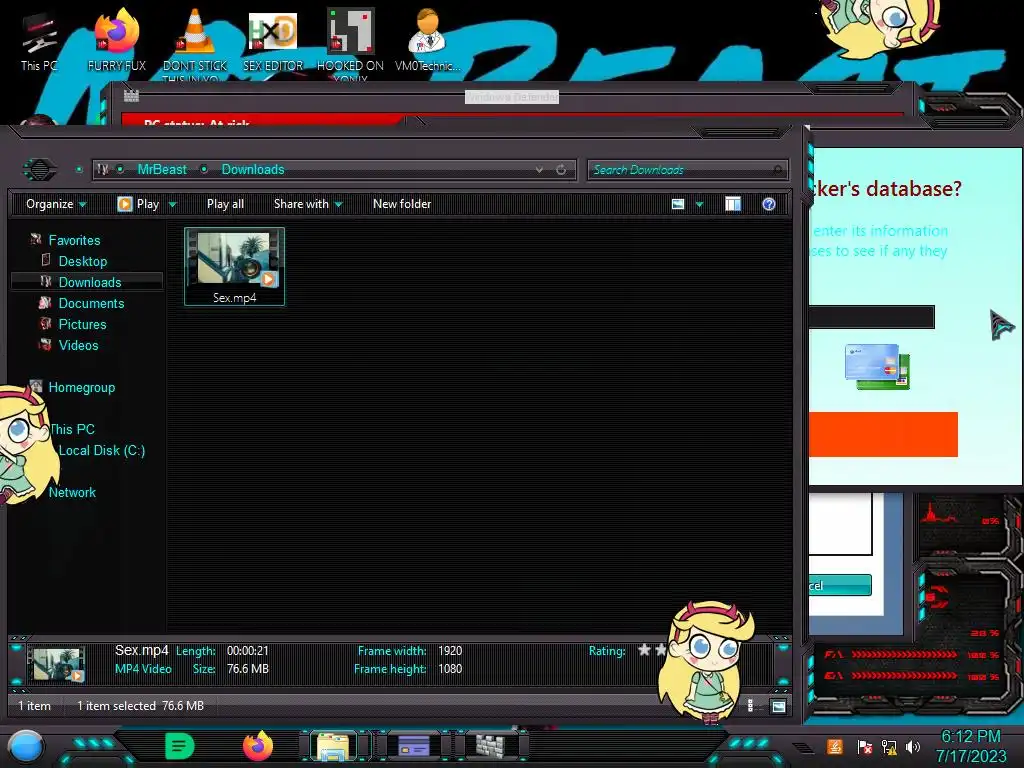Click the credit card icon in right window
Screen dimensions: 1024x768
(877, 367)
